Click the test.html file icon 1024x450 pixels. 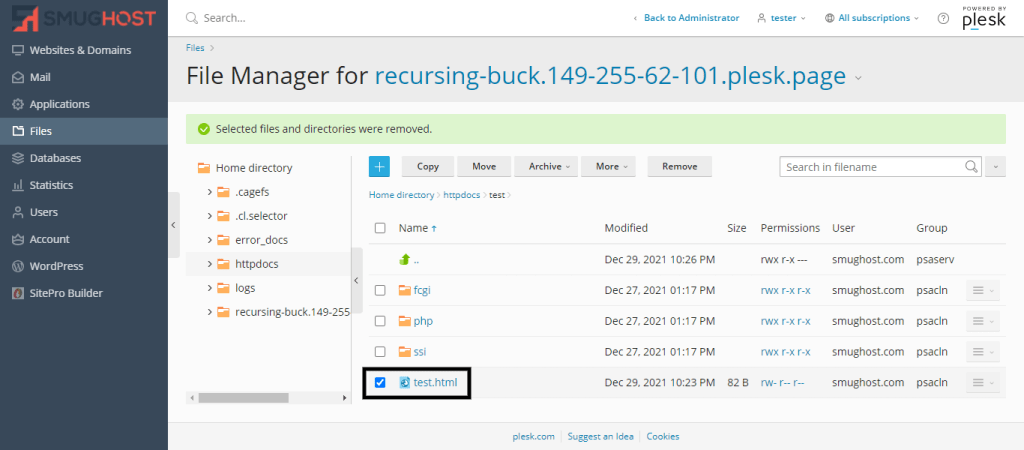point(404,383)
